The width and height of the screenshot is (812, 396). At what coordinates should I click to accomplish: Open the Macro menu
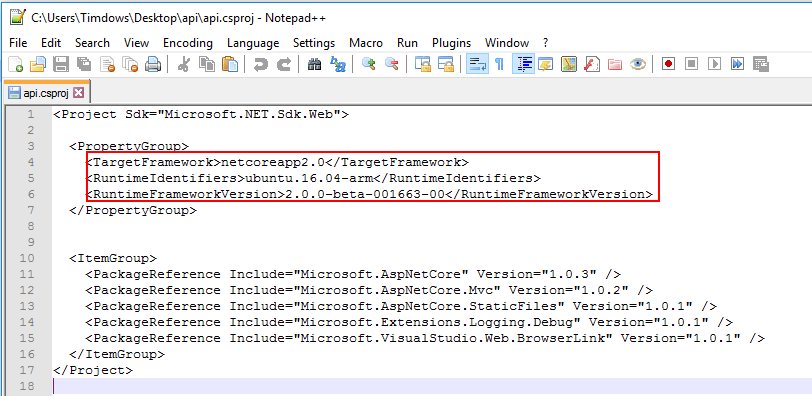(366, 43)
